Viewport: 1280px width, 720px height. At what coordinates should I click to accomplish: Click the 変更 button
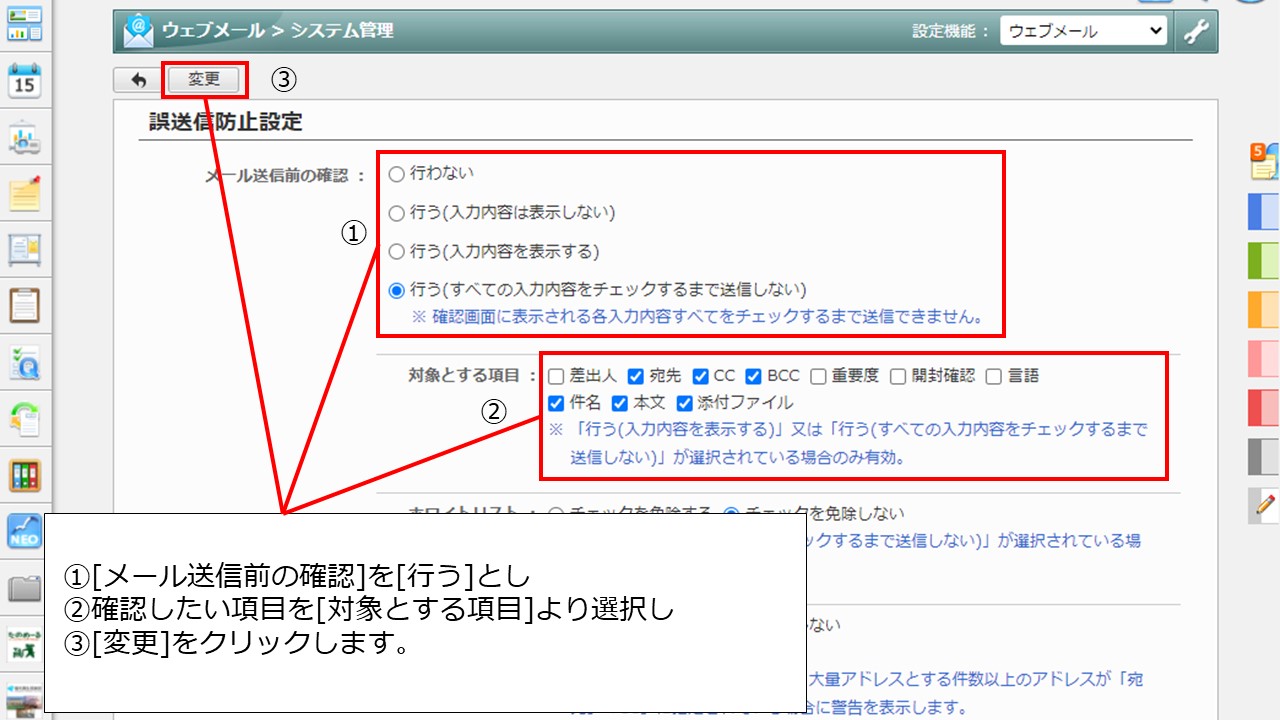tap(204, 80)
